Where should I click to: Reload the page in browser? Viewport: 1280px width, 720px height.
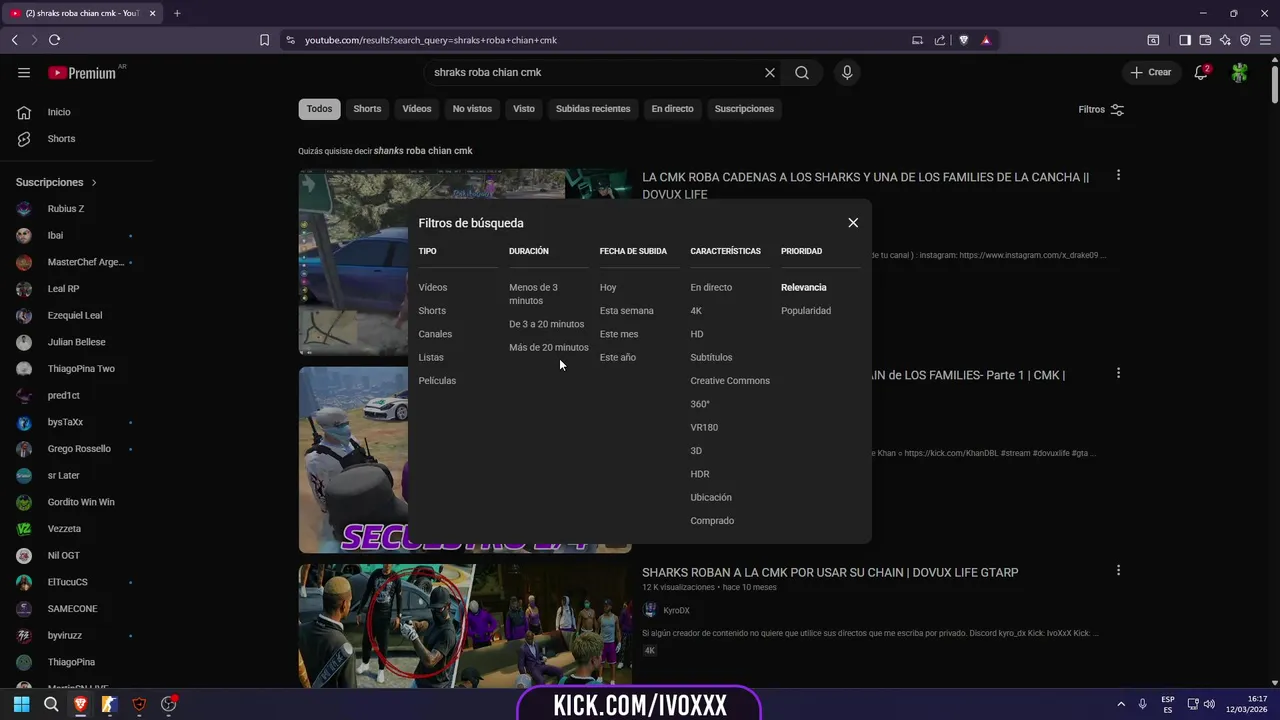[x=54, y=40]
